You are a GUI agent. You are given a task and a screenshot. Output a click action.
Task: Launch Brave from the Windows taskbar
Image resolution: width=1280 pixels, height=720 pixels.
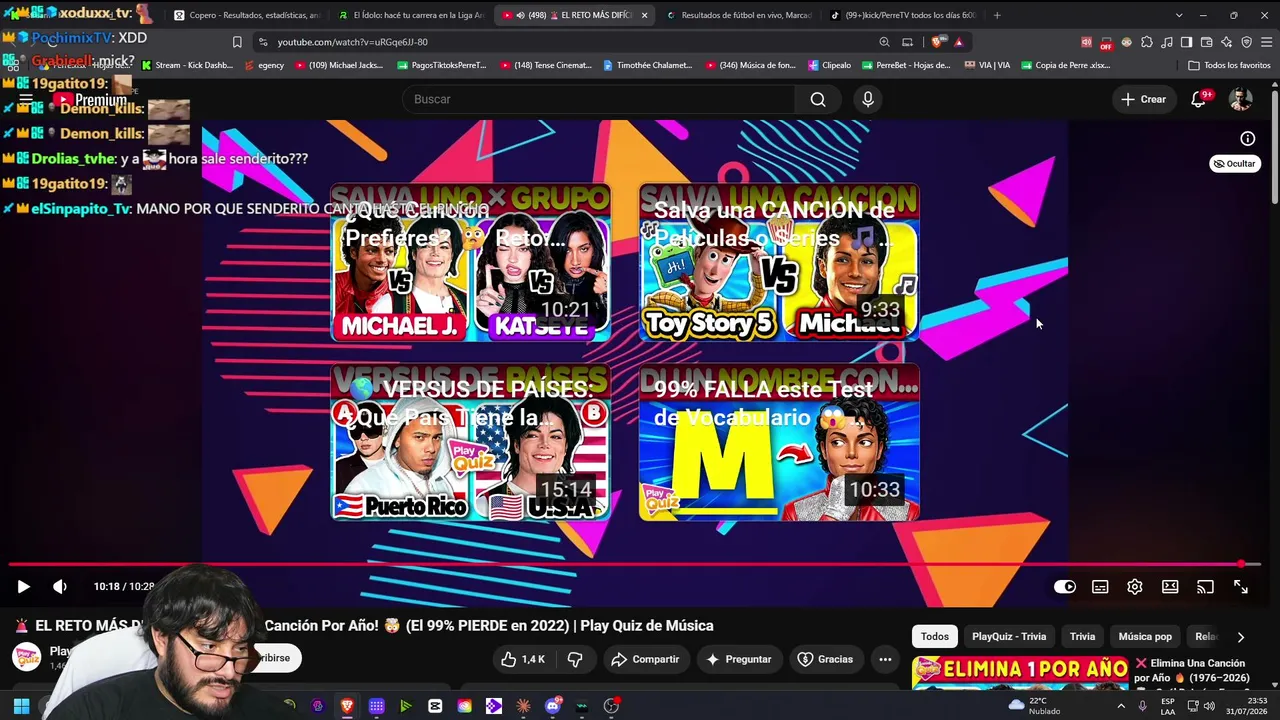(347, 706)
